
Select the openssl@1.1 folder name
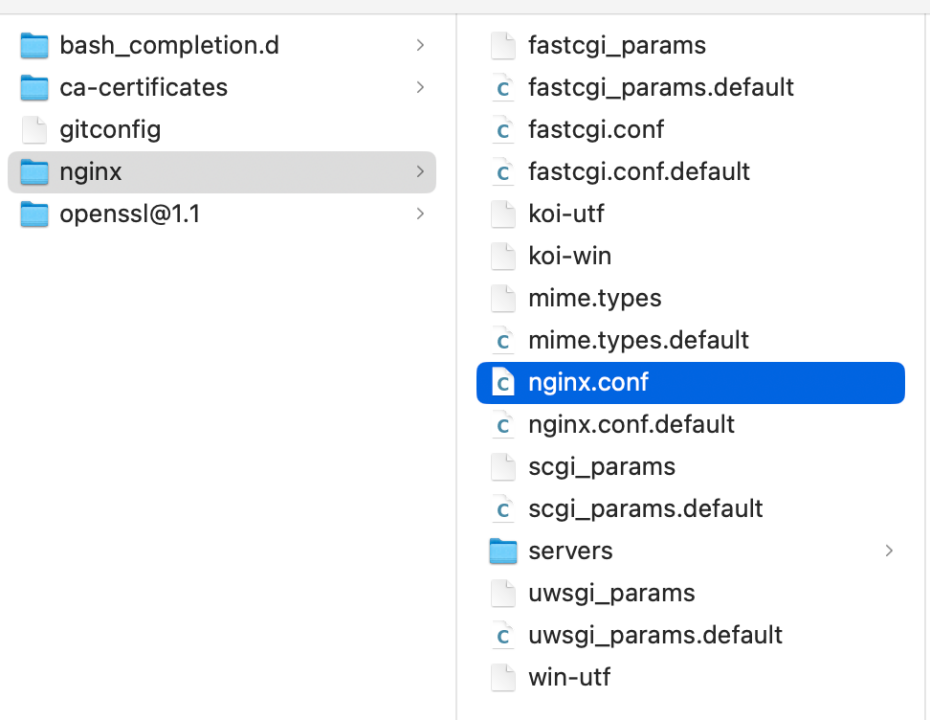130,214
